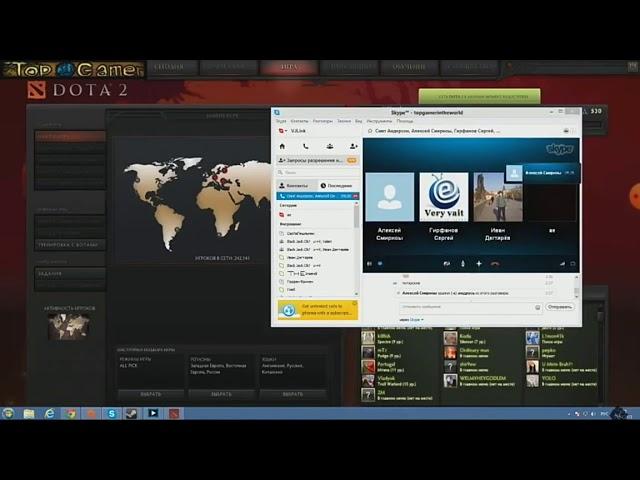Image resolution: width=640 pixels, height=480 pixels.
Task: Open Steam from the taskbar
Action: click(132, 413)
